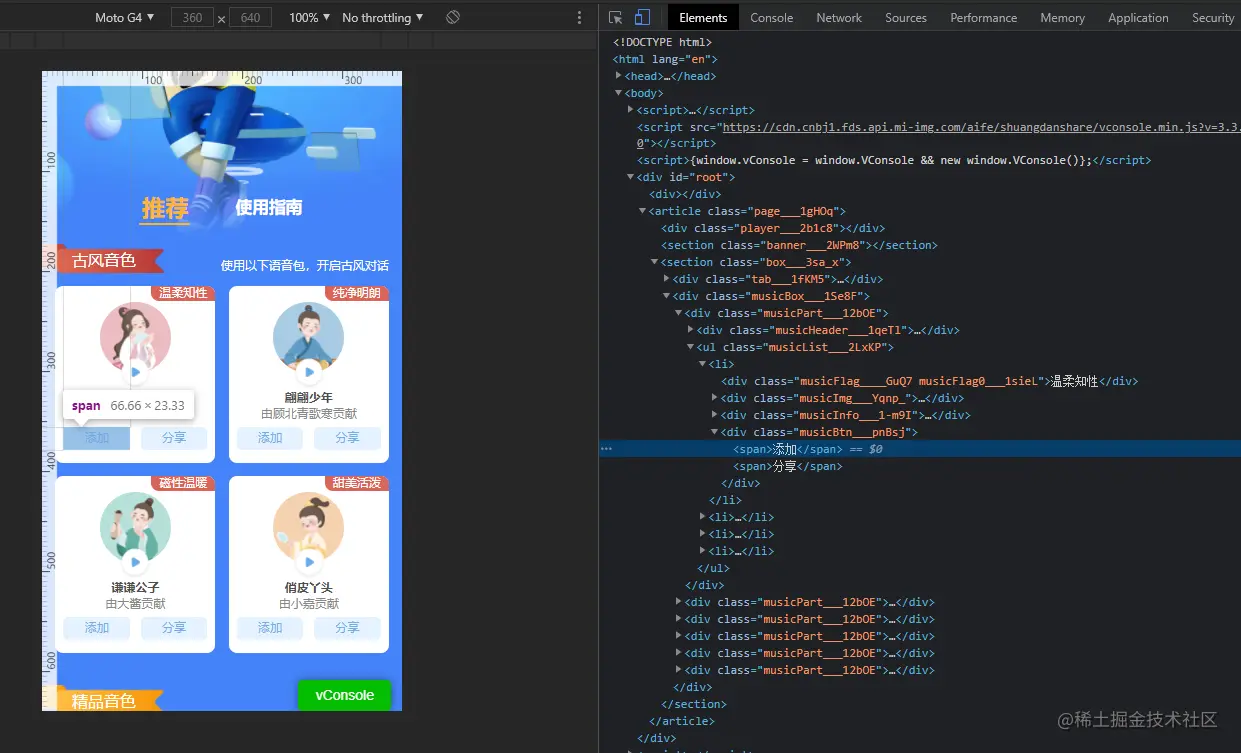The height and width of the screenshot is (753, 1241).
Task: Select the 推荐 tab in page
Action: [165, 208]
